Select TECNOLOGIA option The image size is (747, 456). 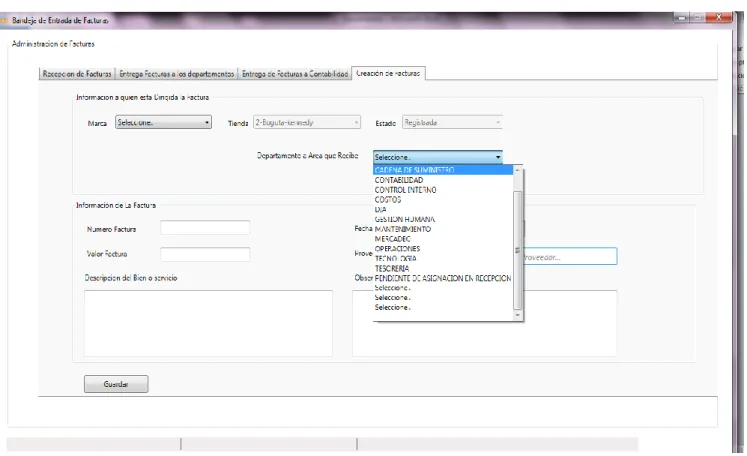tap(443, 258)
